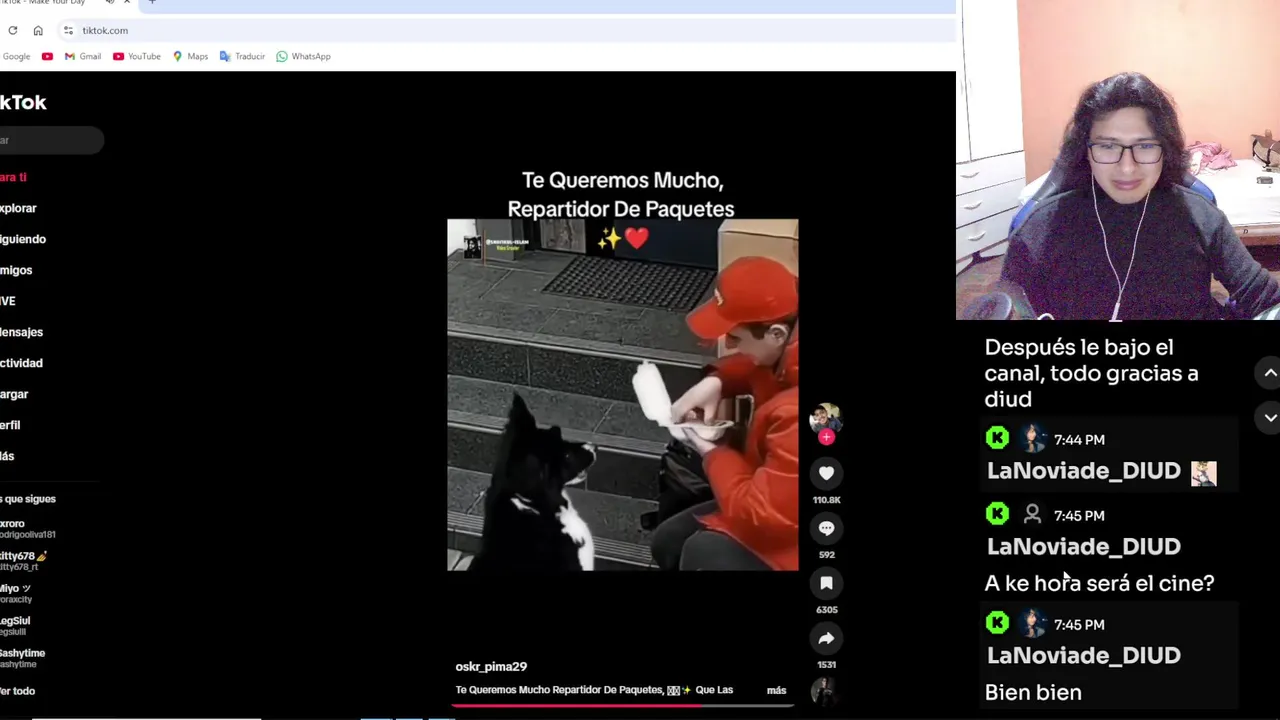The image size is (1280, 720).
Task: Open the LIVE section
Action: coord(8,301)
